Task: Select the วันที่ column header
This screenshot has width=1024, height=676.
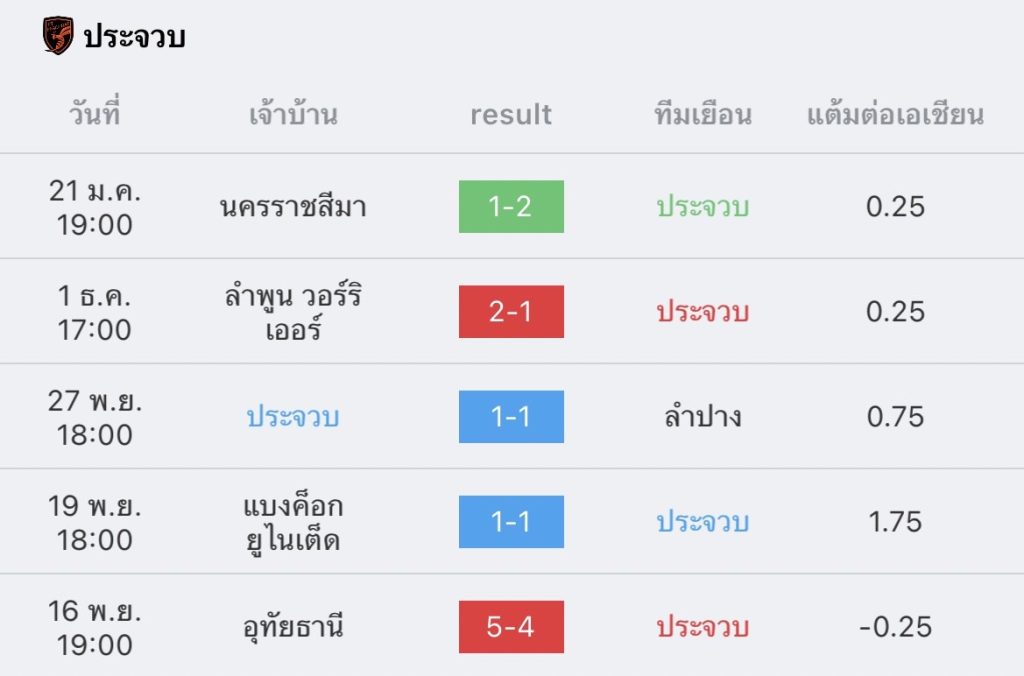Action: 95,115
